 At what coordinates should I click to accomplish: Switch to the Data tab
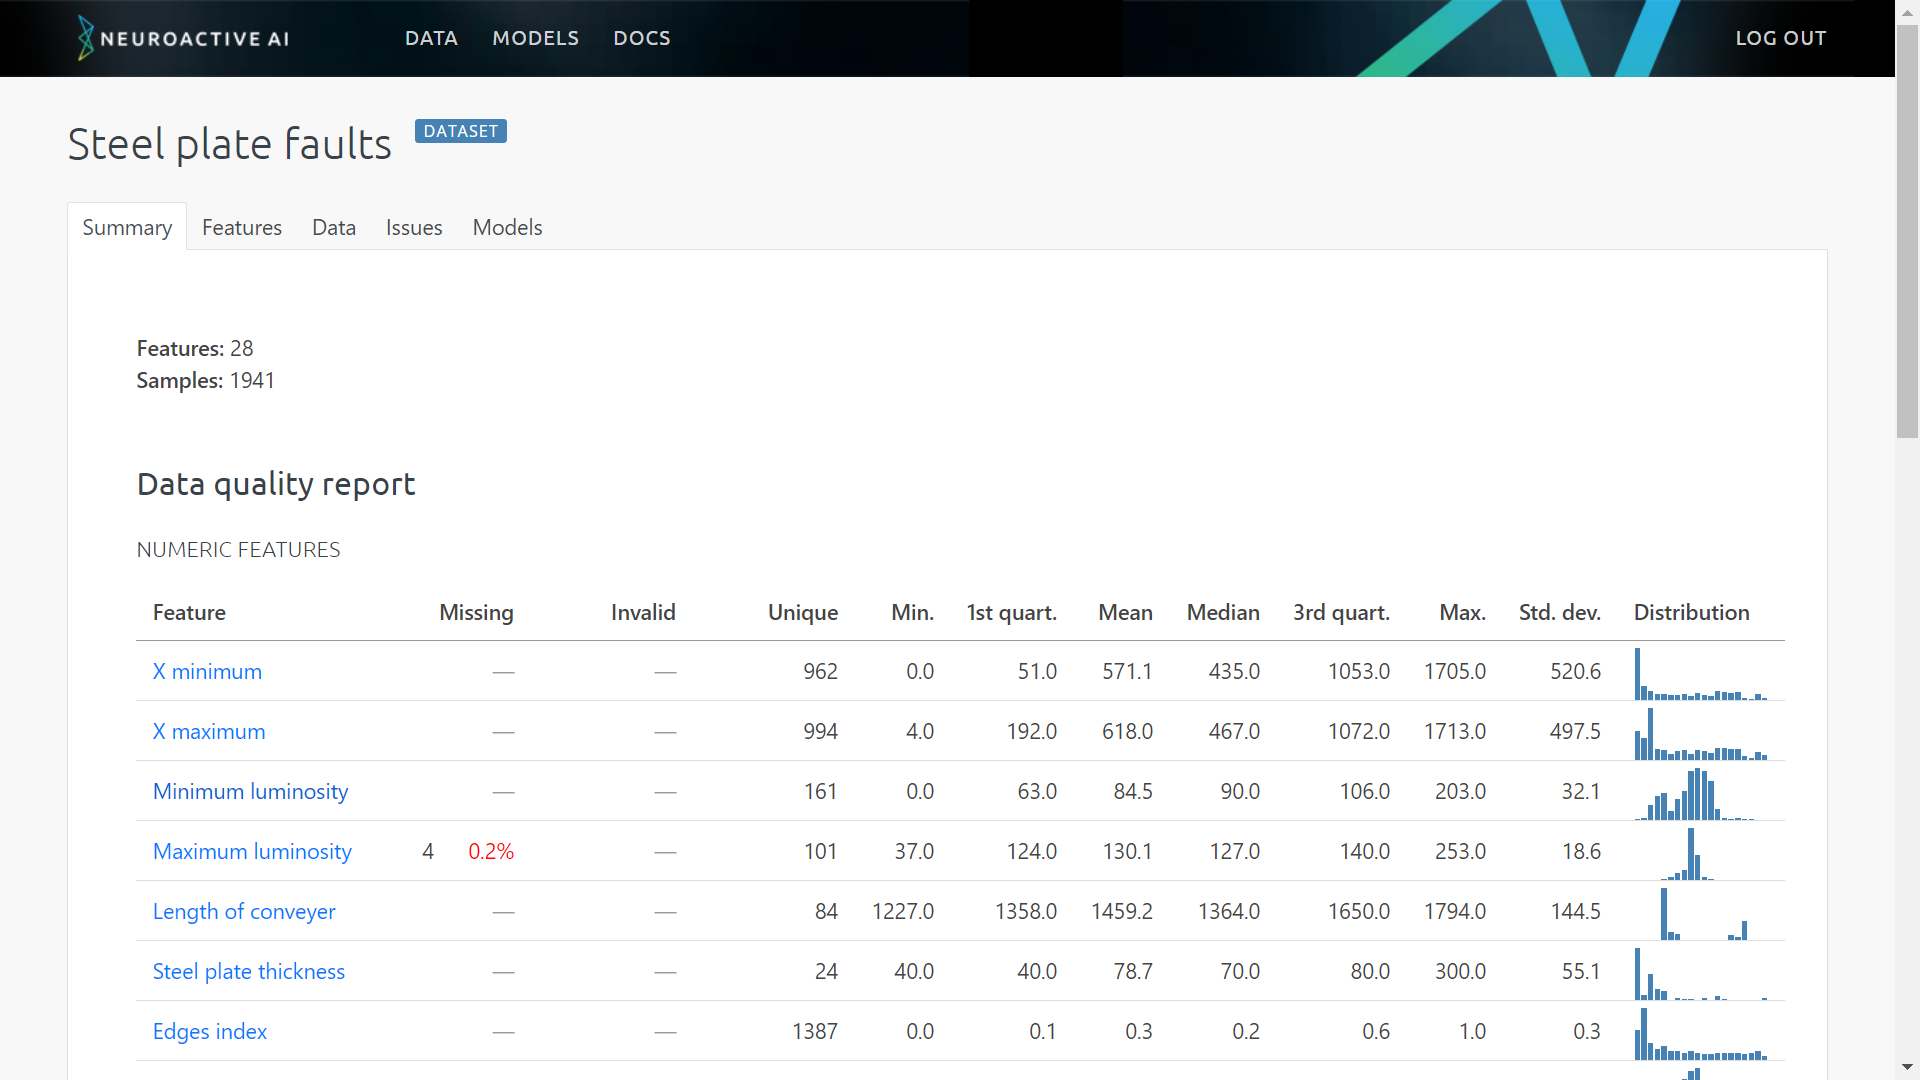coord(333,227)
